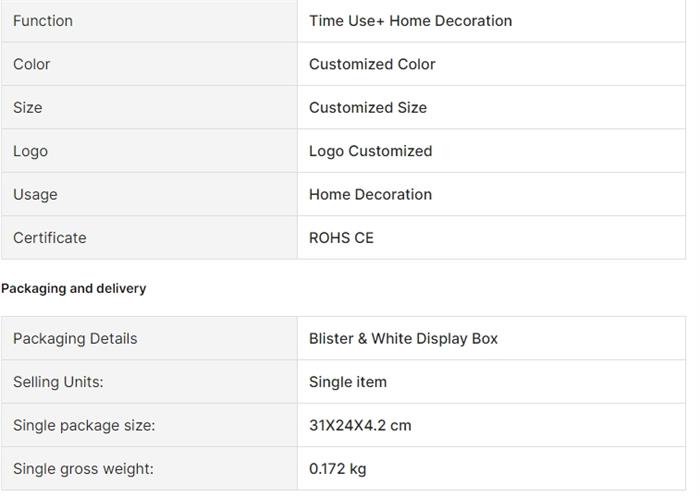Select the 'Customized Color' value
The width and height of the screenshot is (700, 496).
[x=372, y=64]
